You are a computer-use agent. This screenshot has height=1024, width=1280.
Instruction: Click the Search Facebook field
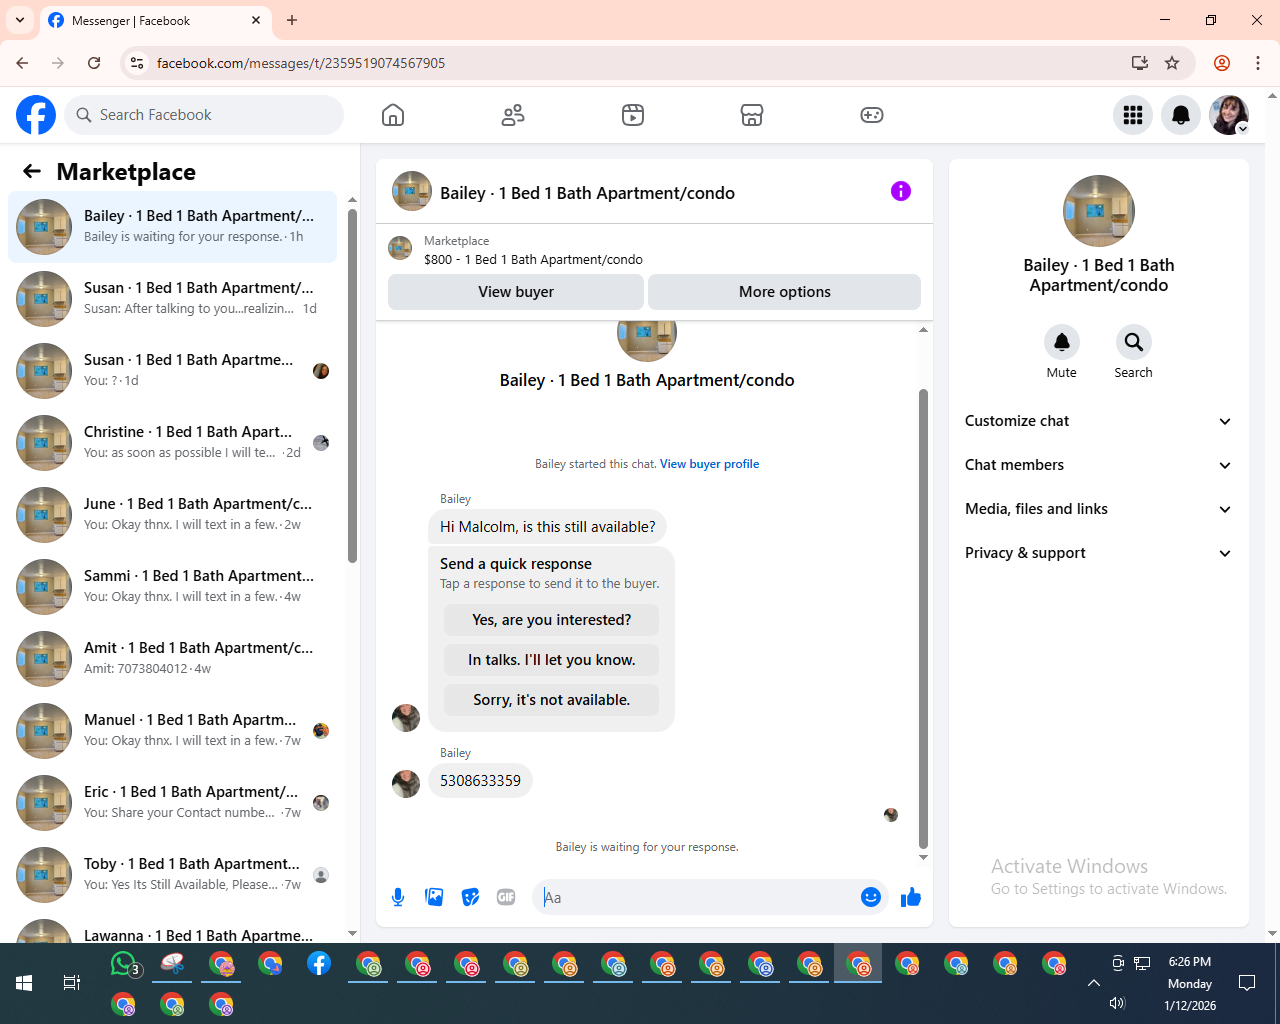(x=204, y=115)
